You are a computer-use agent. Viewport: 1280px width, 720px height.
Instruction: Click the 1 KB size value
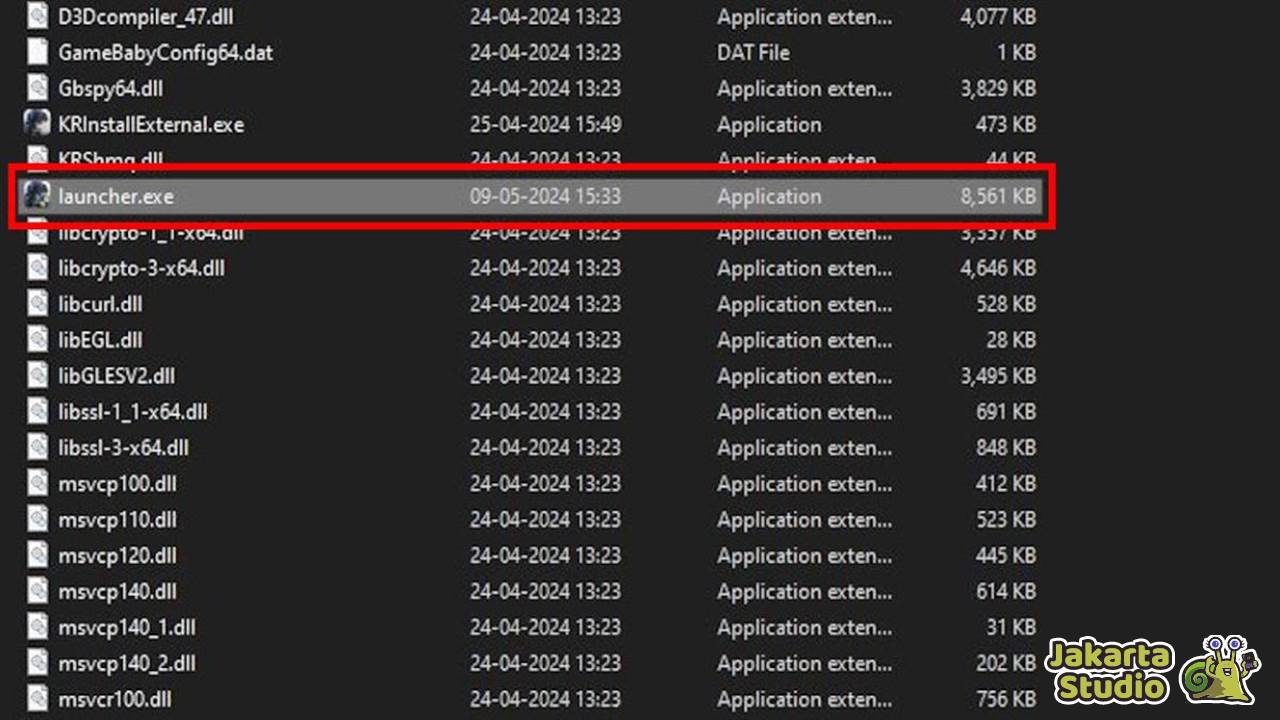[1016, 53]
